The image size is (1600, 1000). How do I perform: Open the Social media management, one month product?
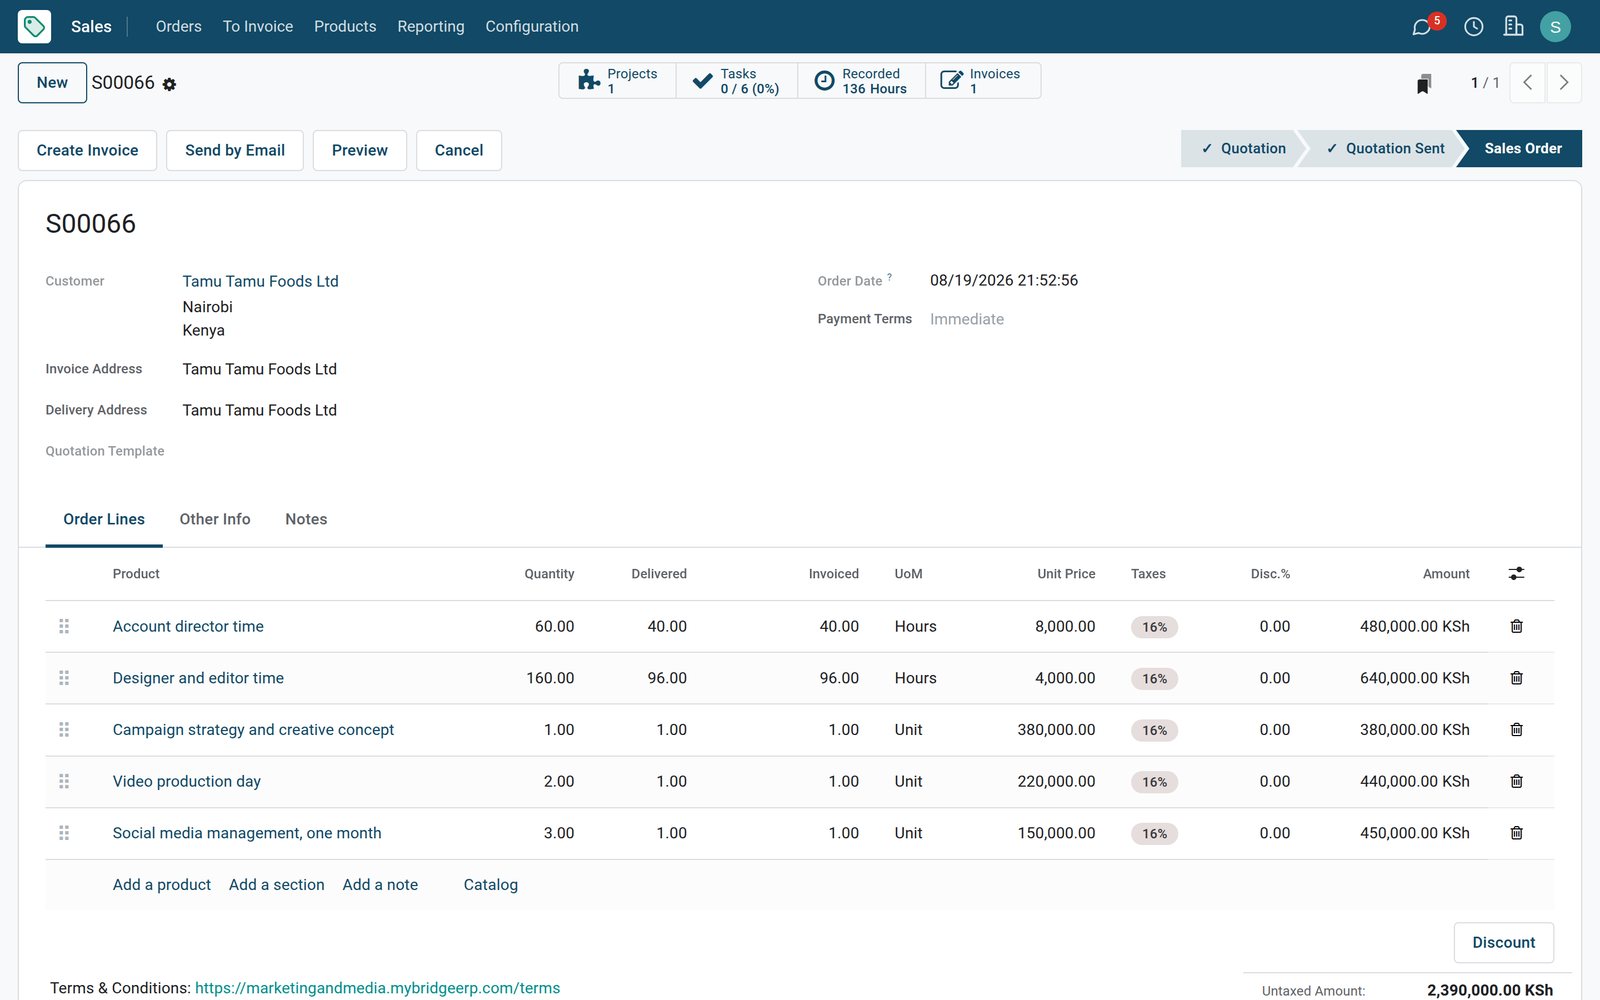247,833
